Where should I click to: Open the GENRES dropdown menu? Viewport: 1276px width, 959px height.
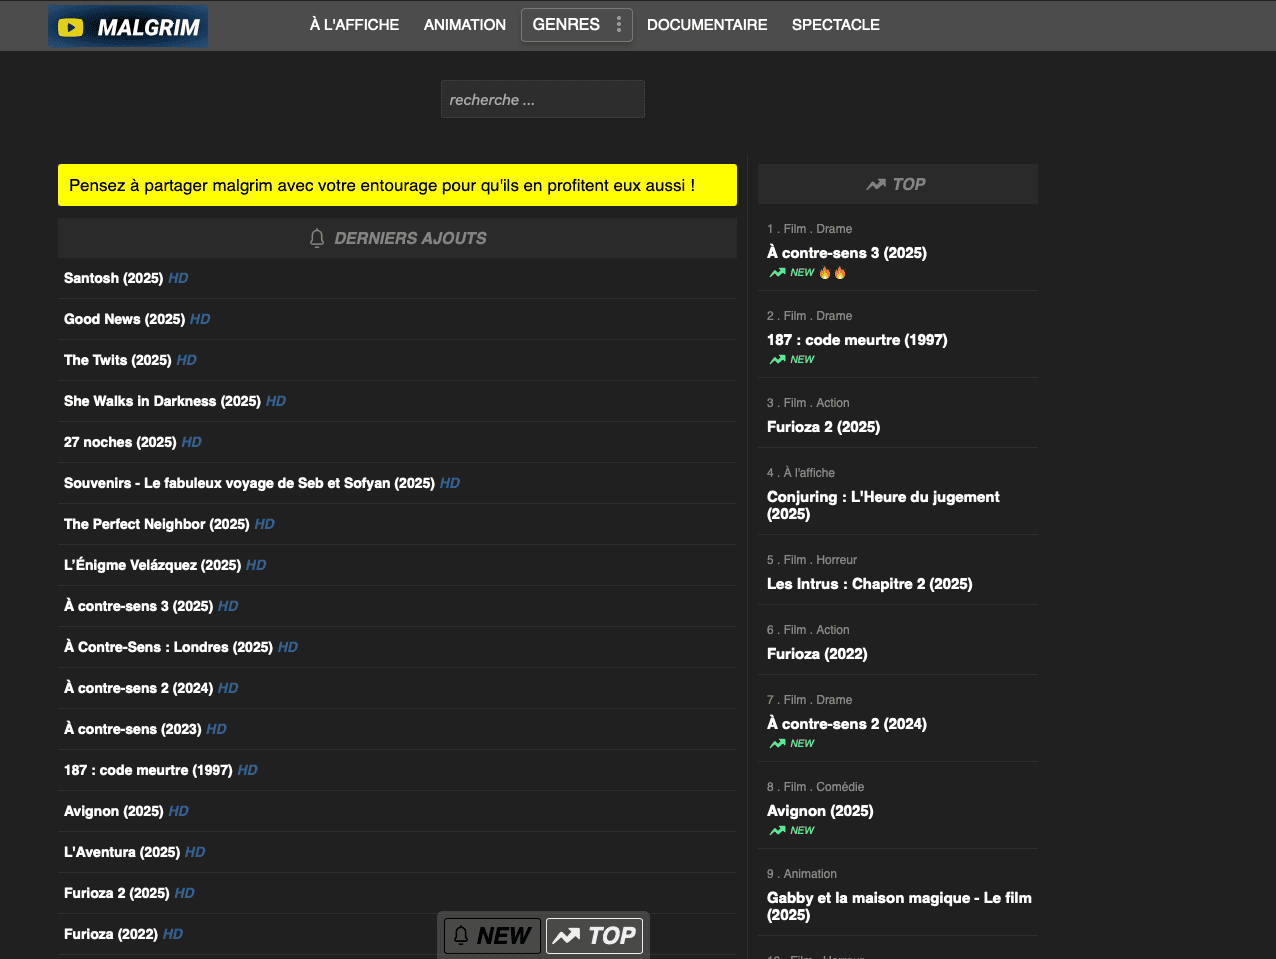point(566,25)
